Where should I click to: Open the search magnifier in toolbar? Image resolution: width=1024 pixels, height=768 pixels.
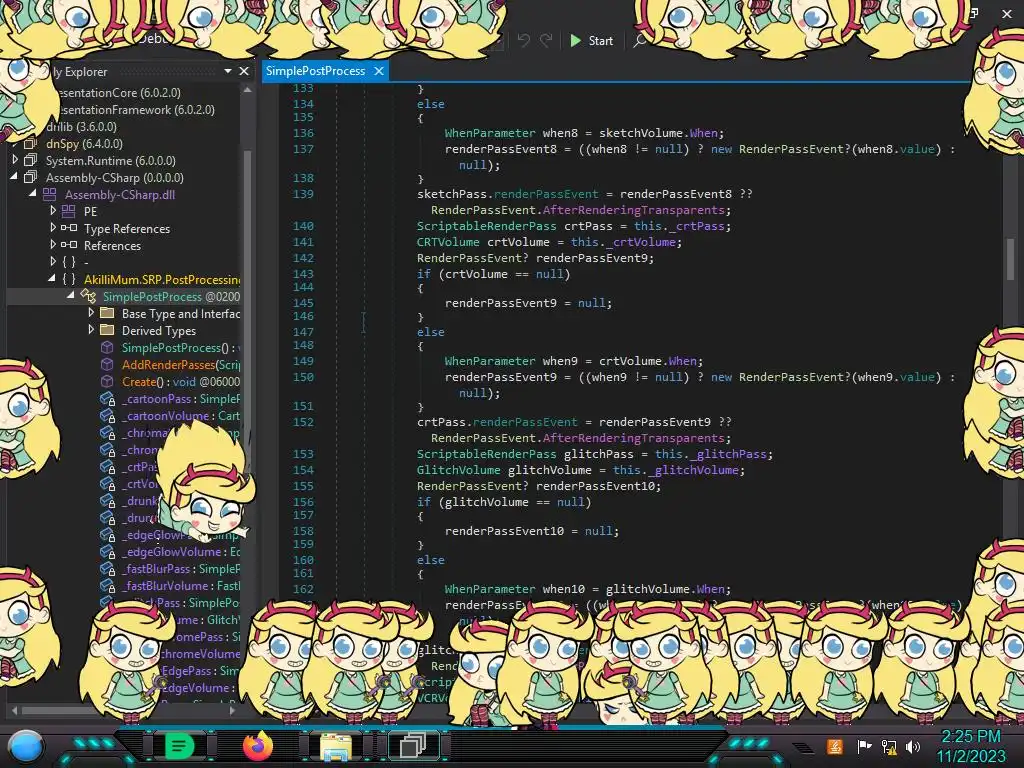coord(640,40)
